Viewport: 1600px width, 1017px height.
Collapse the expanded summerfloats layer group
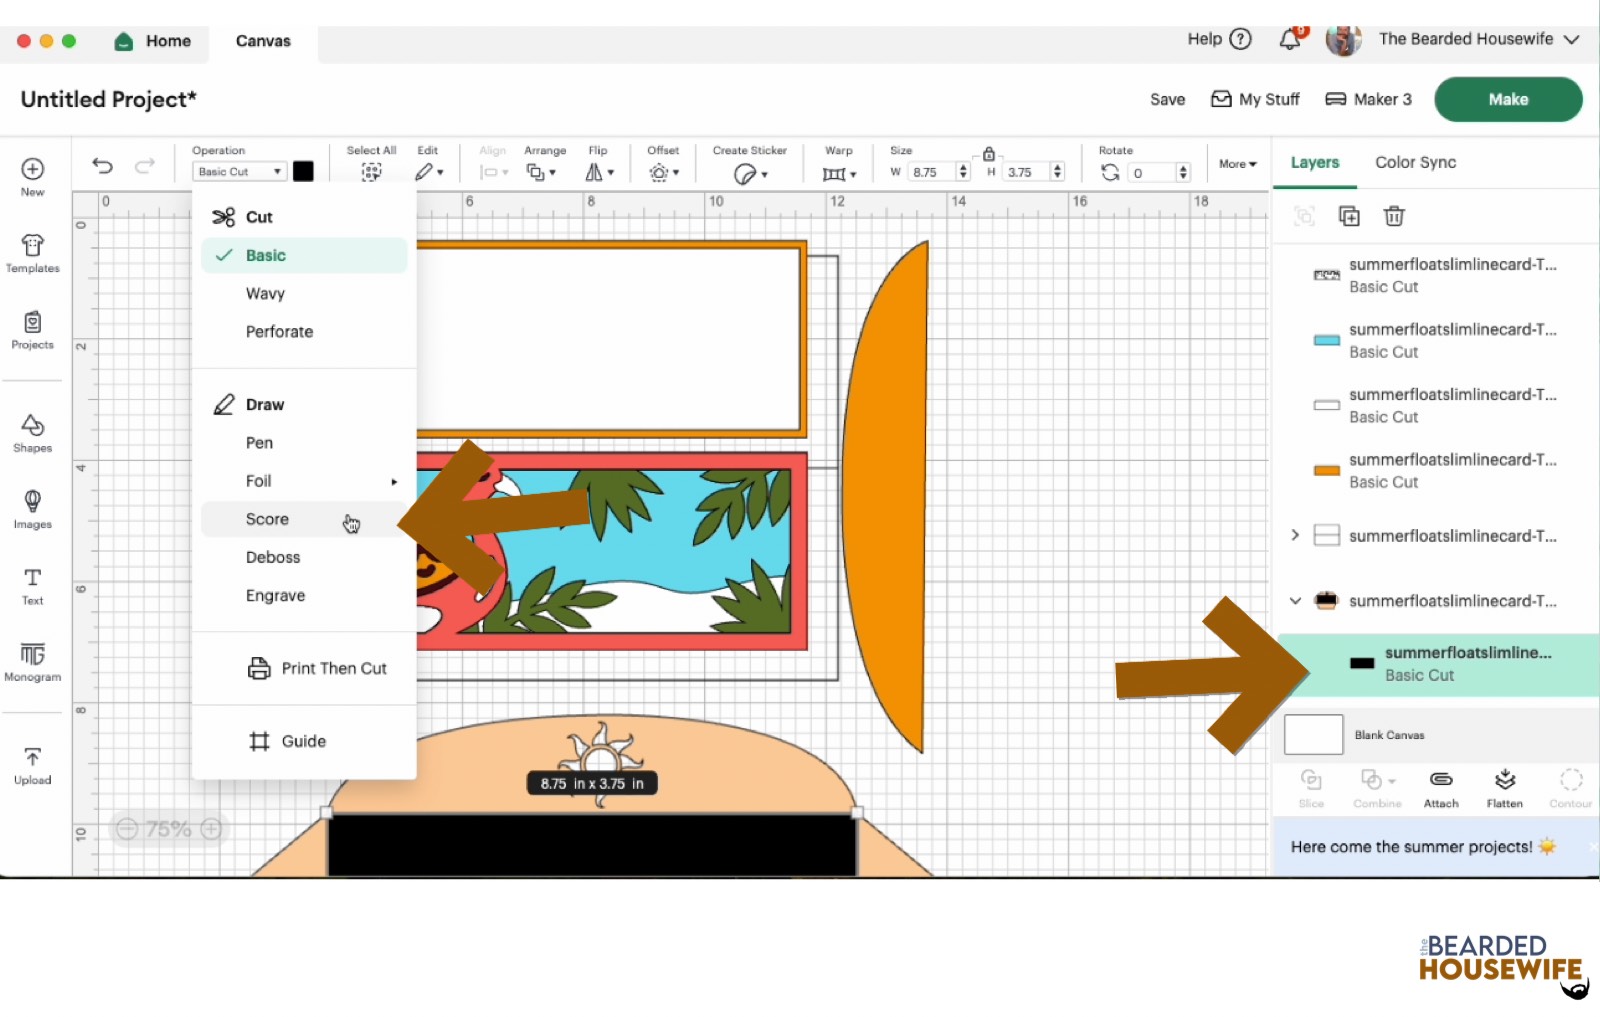click(x=1295, y=601)
